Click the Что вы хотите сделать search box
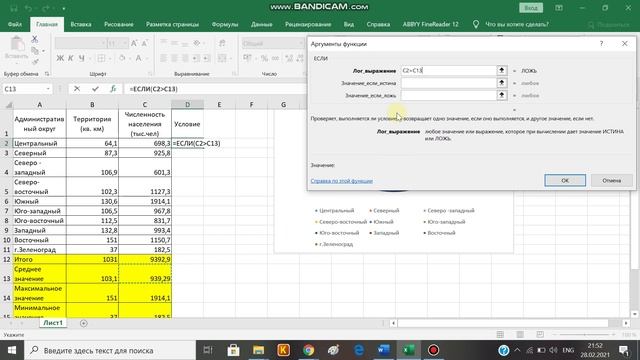Screen dimensions: 640x360 (x=517, y=24)
